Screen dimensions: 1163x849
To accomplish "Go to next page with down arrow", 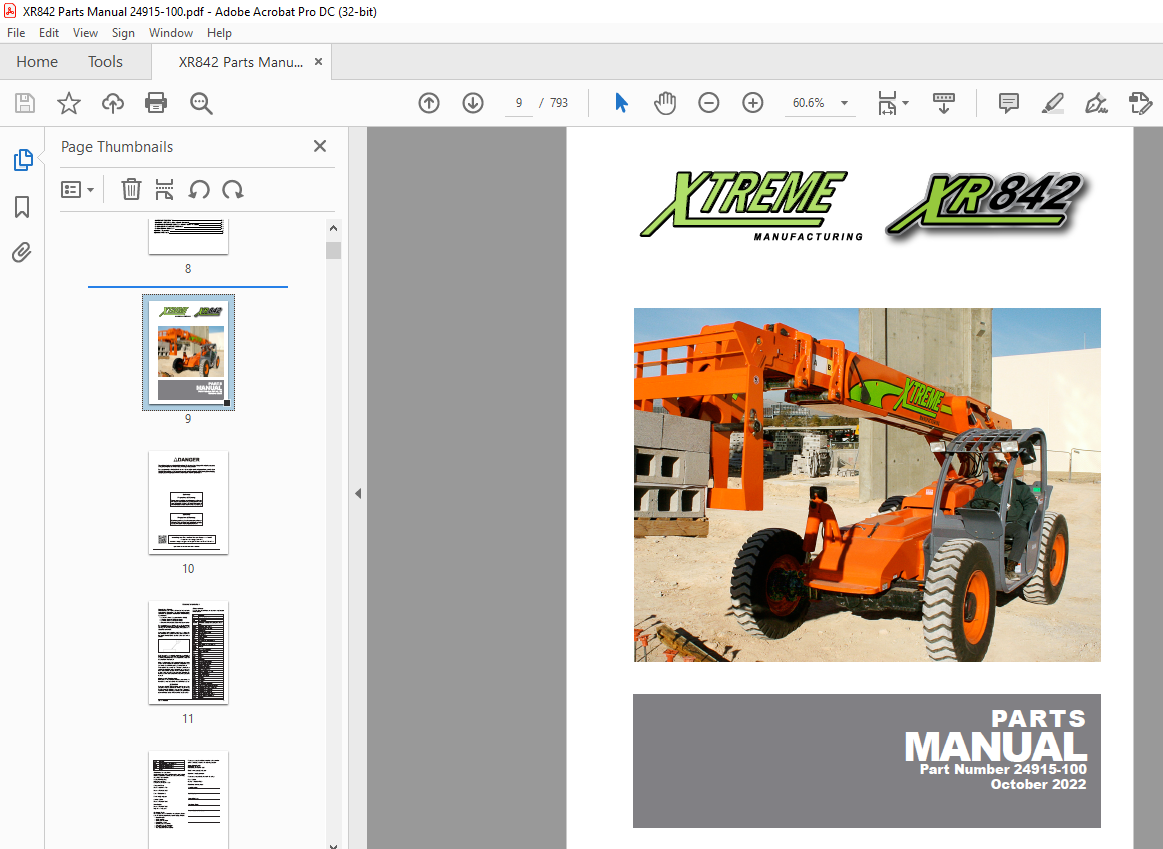I will pyautogui.click(x=472, y=103).
